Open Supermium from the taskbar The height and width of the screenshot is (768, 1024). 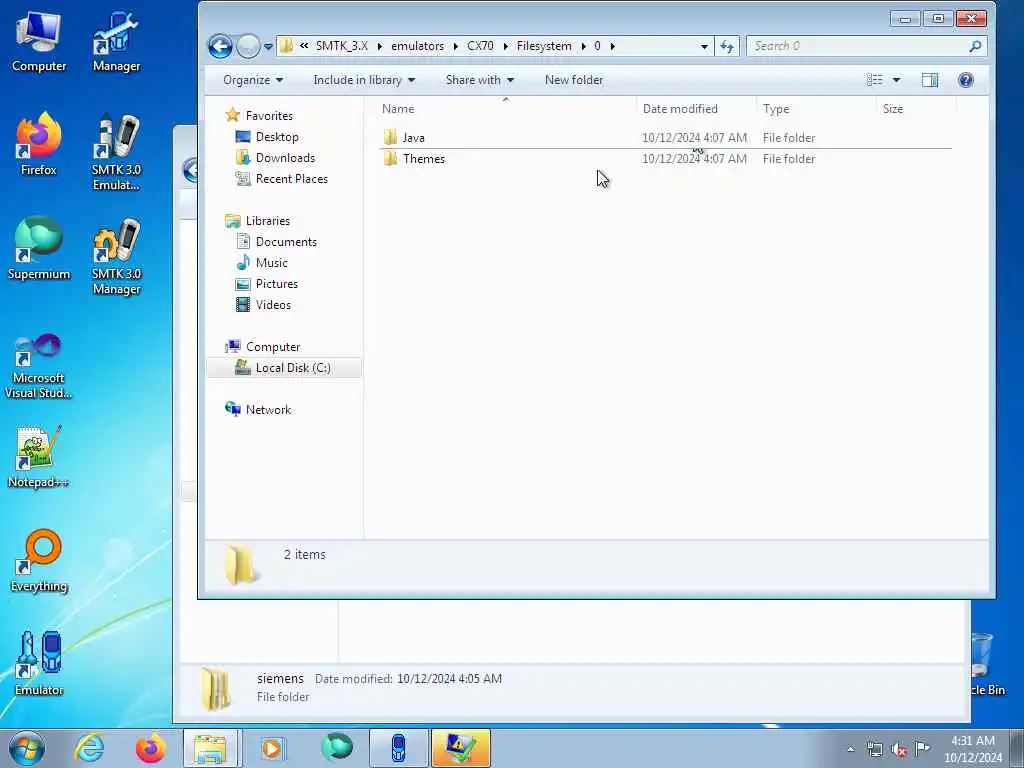click(337, 748)
